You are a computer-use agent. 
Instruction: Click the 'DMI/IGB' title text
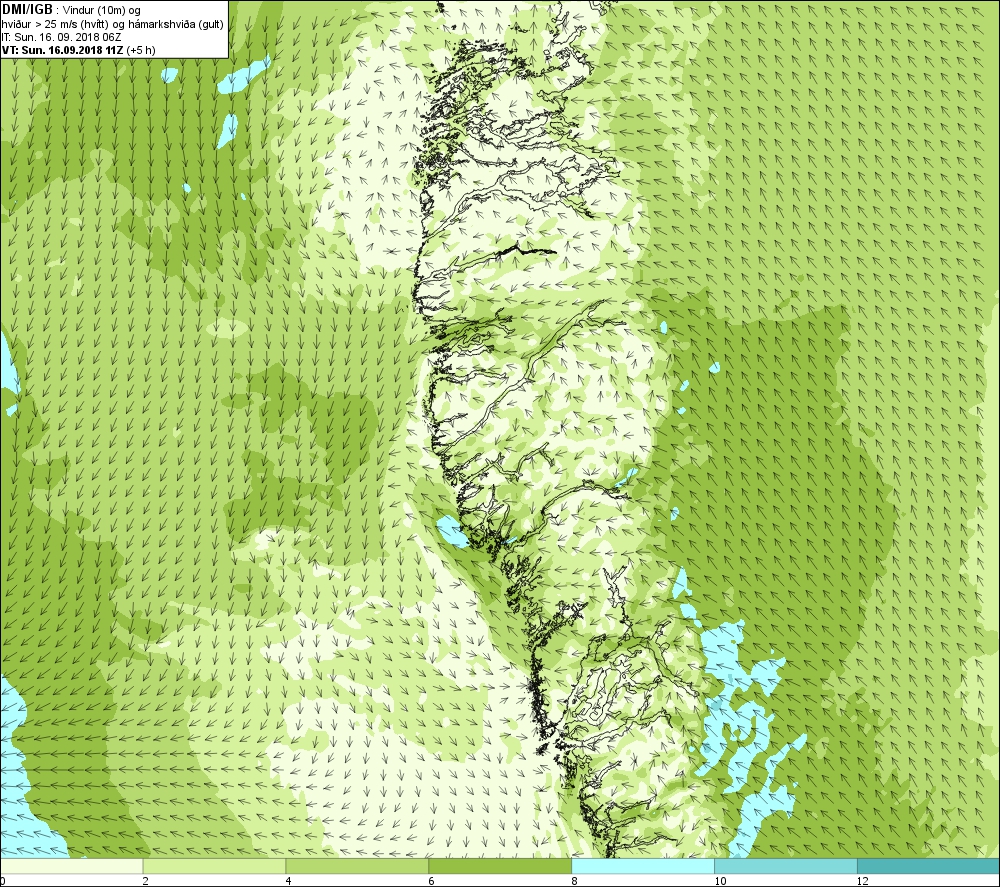pyautogui.click(x=27, y=10)
